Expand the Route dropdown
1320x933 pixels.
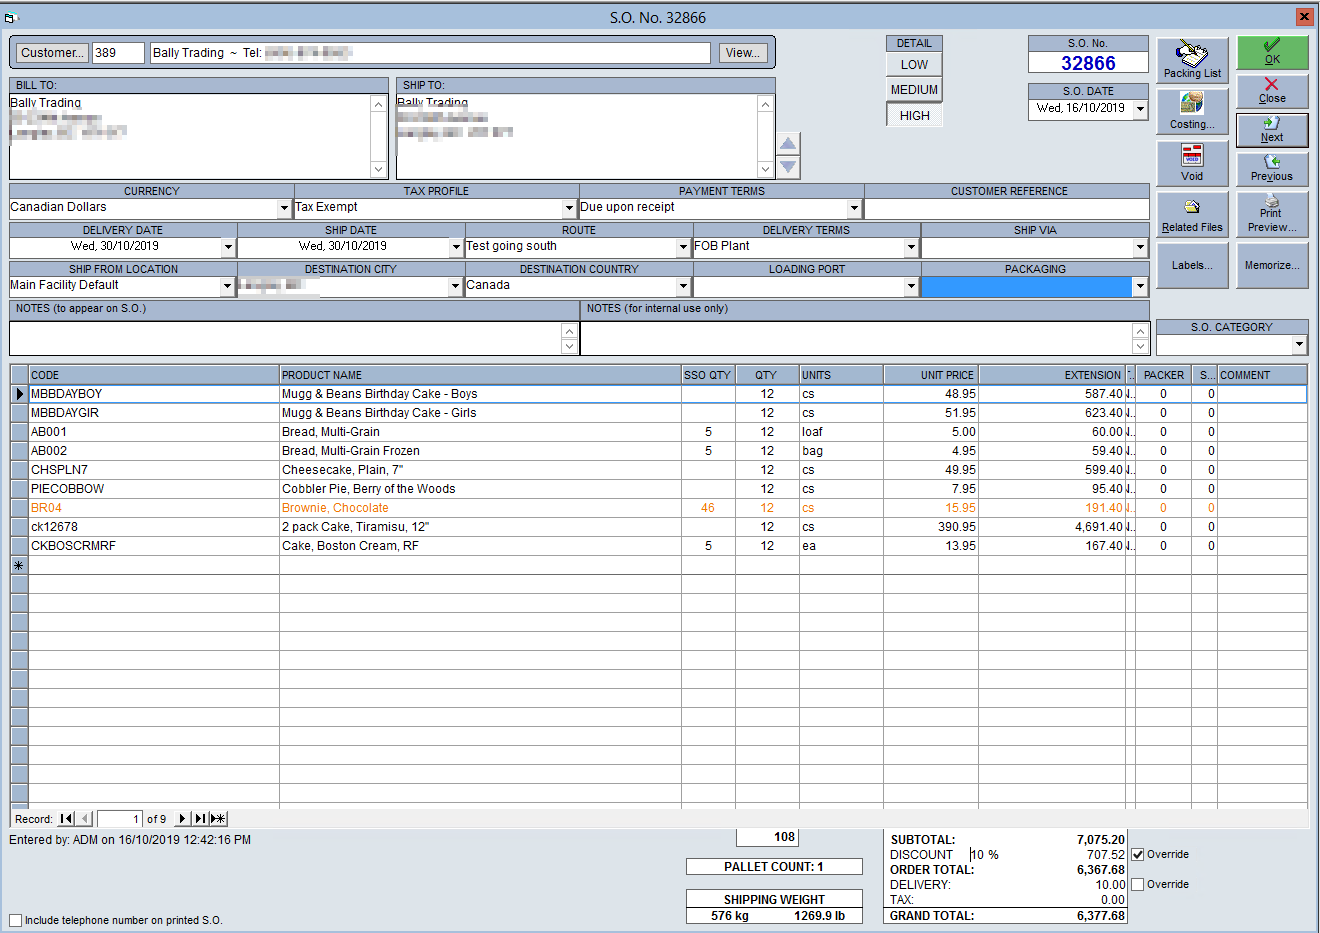pyautogui.click(x=684, y=247)
